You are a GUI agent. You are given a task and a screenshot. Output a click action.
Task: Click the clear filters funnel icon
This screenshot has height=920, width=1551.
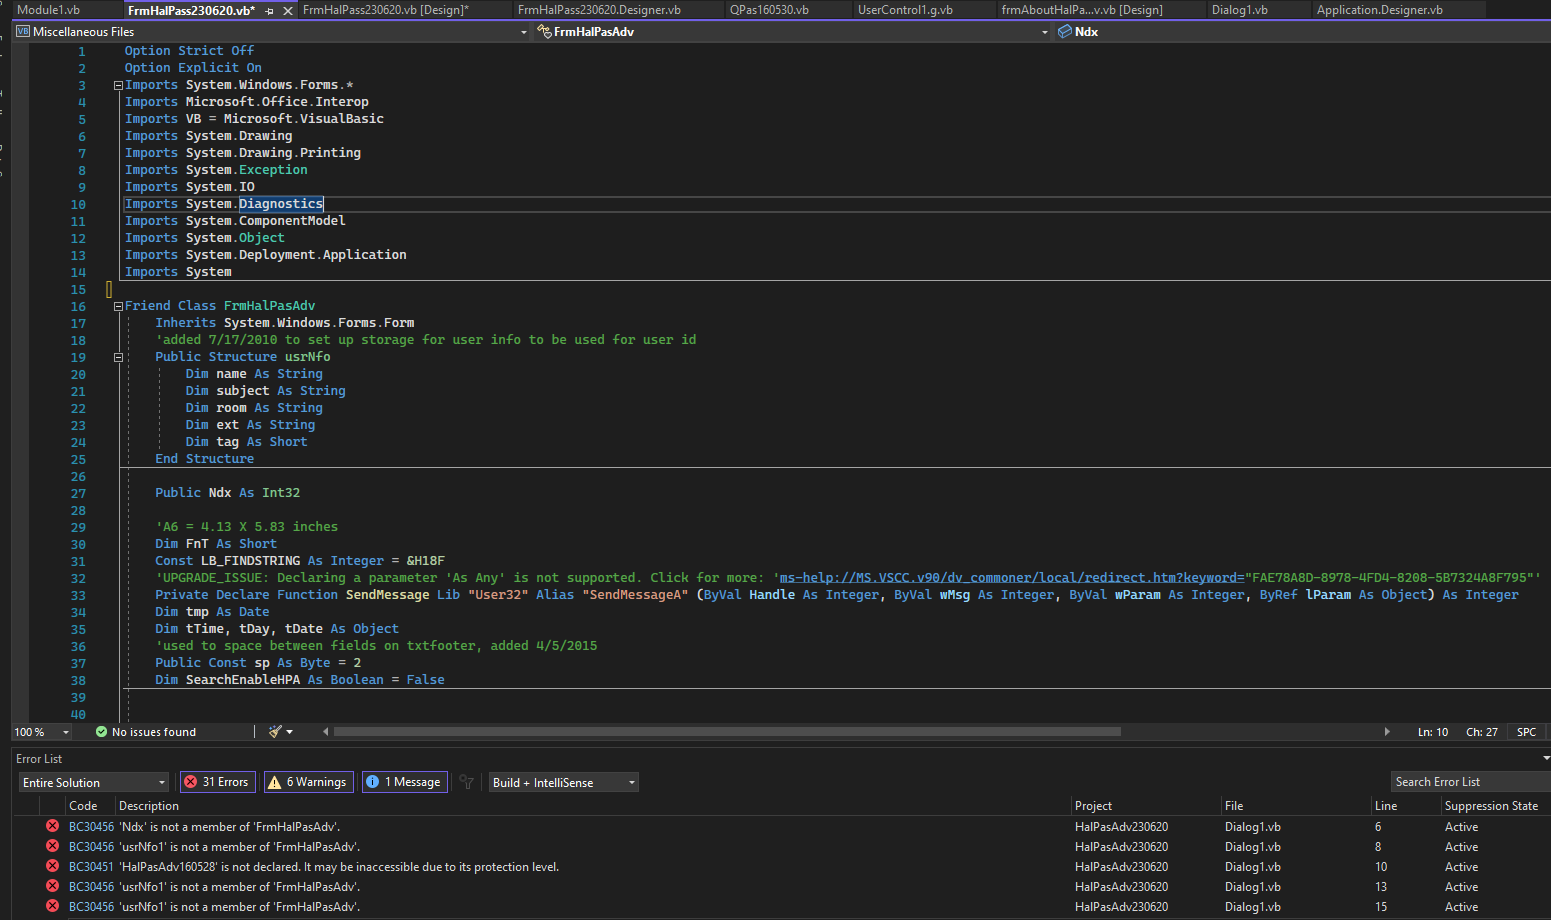coord(466,782)
